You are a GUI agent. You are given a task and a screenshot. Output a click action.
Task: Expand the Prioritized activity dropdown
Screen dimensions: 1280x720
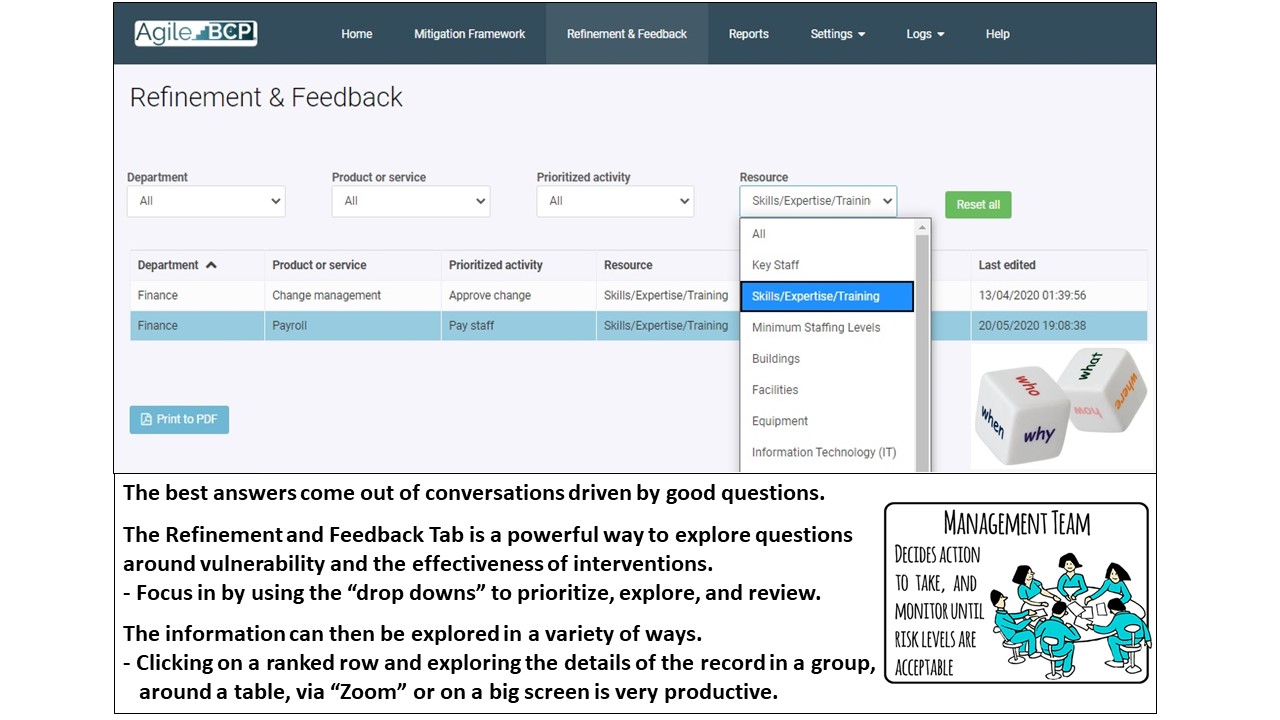(615, 201)
